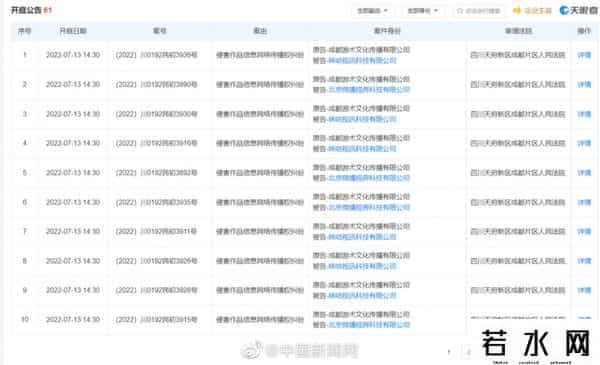Open the 详情 link in row 4

point(584,143)
